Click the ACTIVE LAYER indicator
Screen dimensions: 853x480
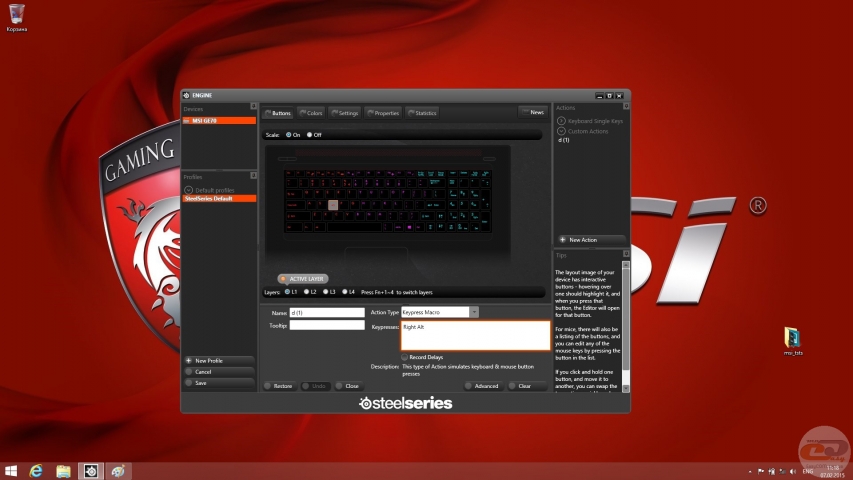303,279
